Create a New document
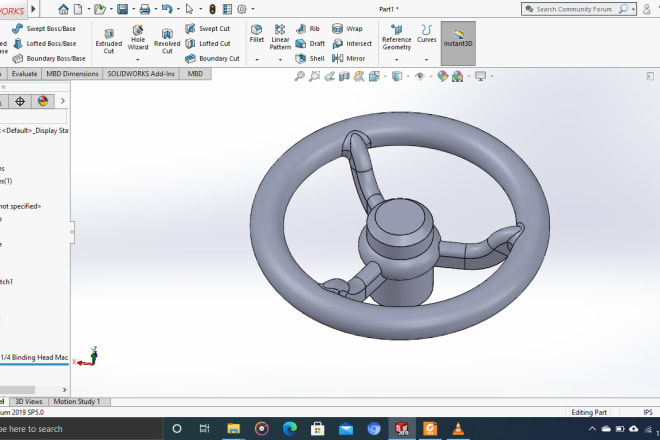This screenshot has width=660, height=440. click(78, 9)
